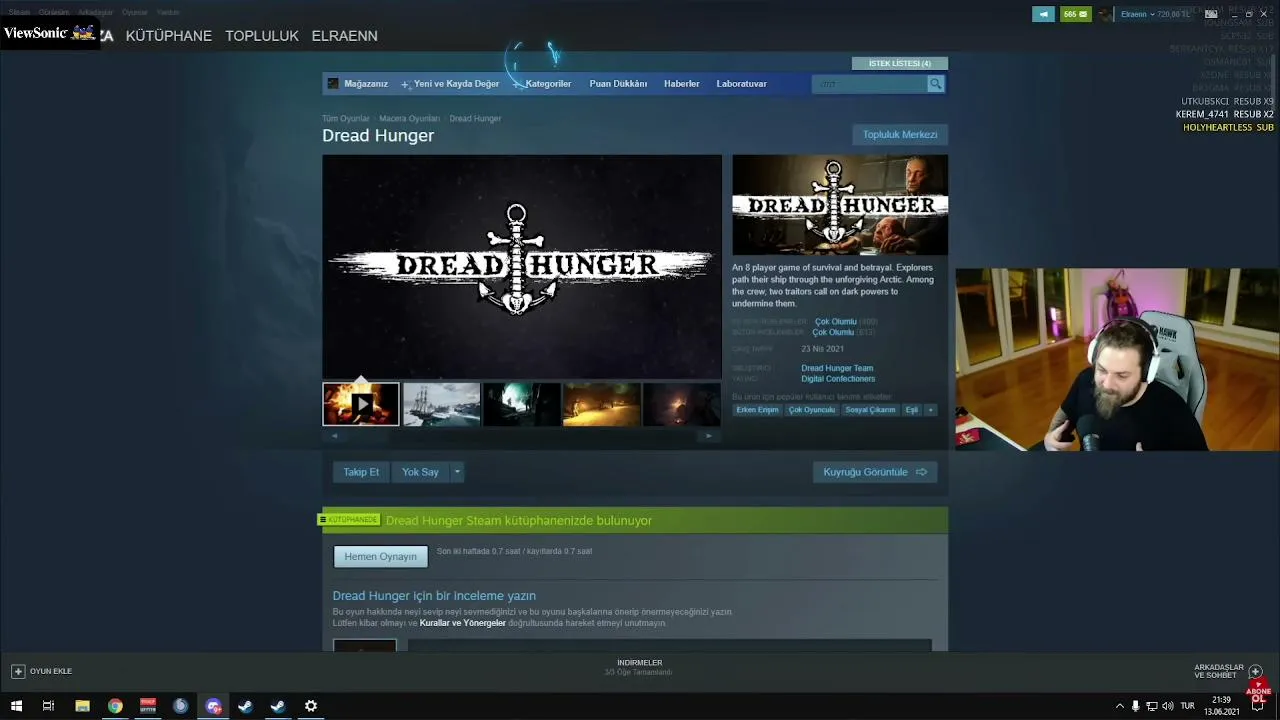
Task: Open File Explorer from the taskbar
Action: [82, 706]
